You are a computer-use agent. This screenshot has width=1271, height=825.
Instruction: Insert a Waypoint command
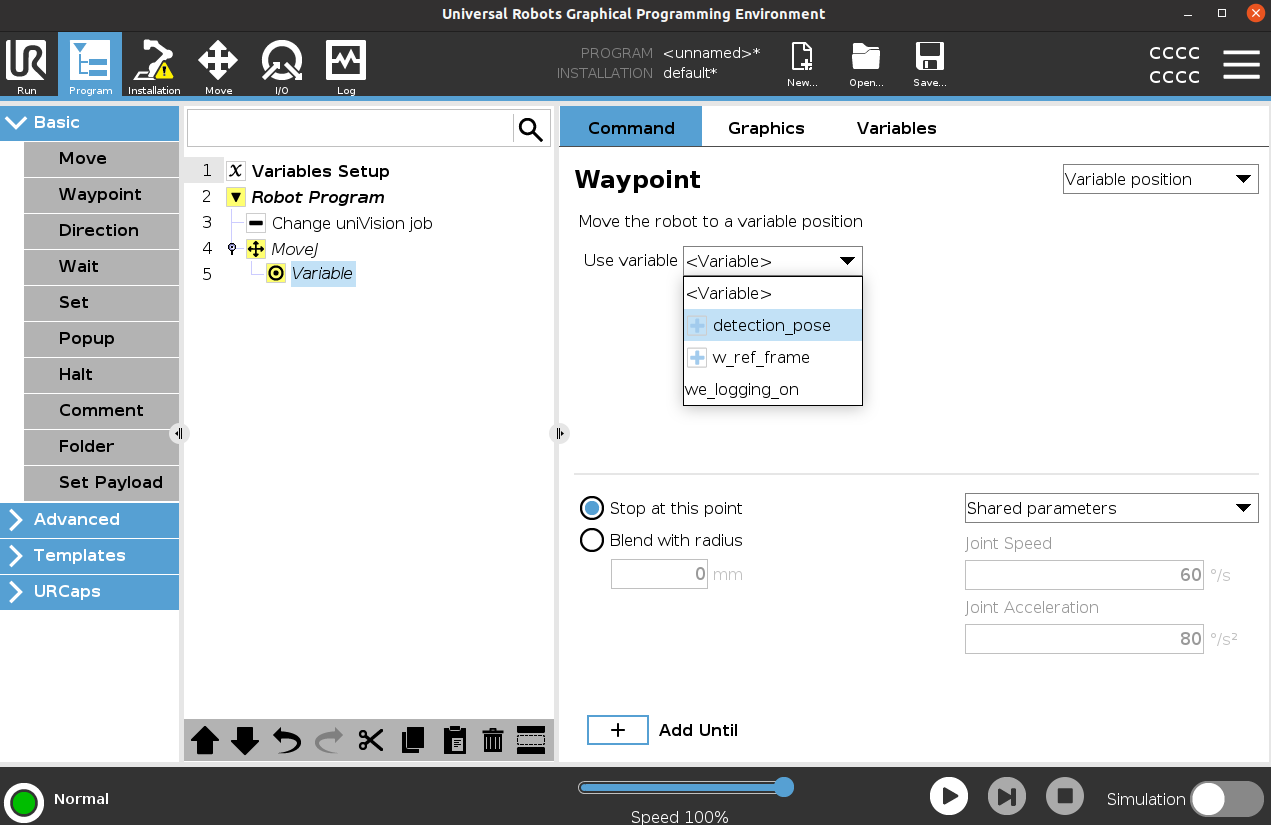pos(101,194)
